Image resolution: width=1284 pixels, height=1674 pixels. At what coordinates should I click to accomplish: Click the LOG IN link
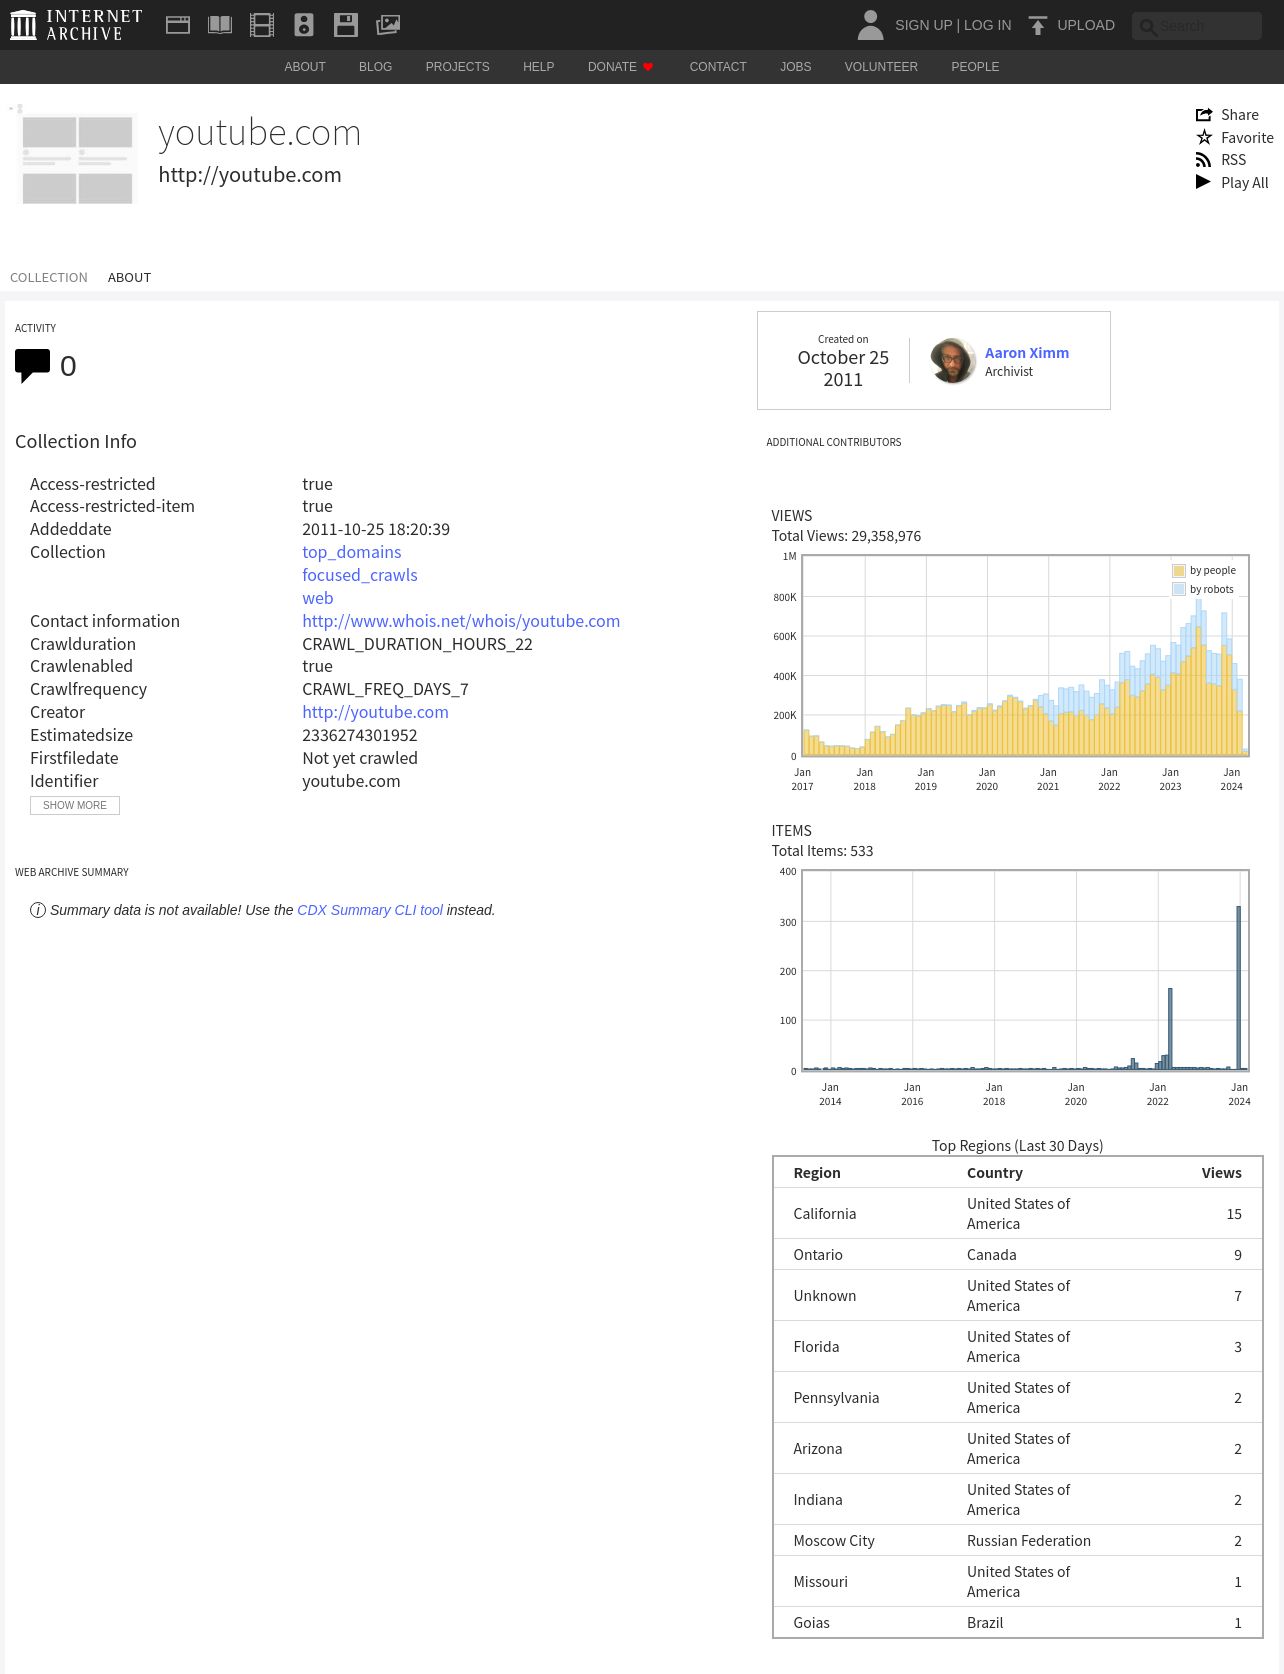click(988, 25)
